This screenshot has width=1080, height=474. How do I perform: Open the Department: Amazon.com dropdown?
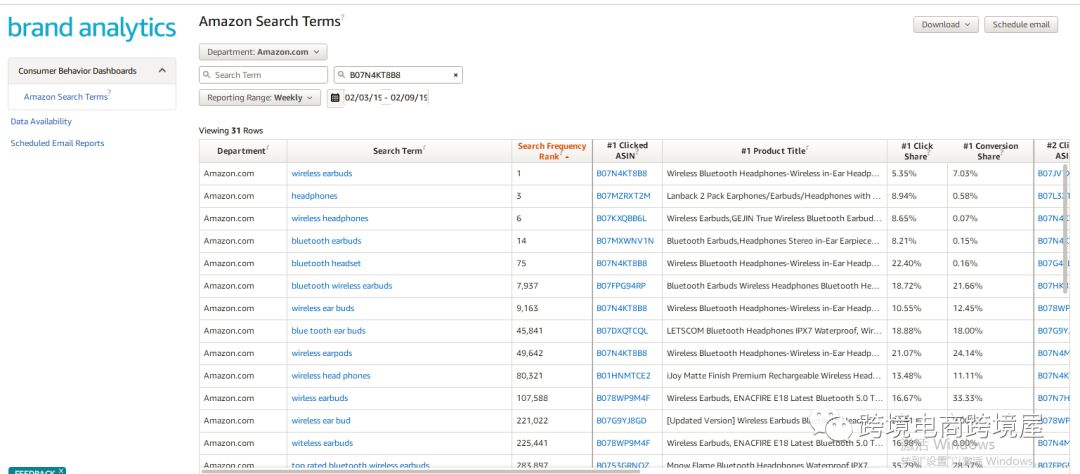263,52
